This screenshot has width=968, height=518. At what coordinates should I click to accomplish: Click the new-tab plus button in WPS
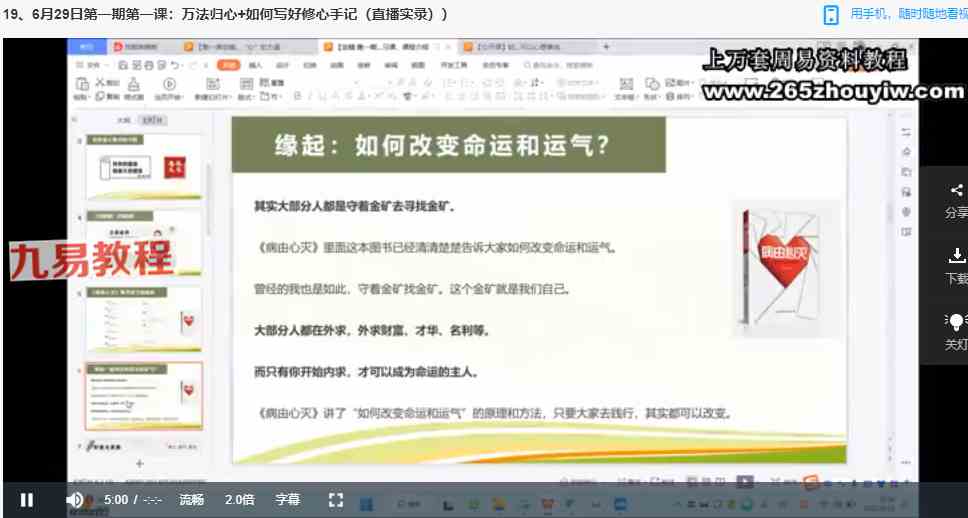[605, 47]
